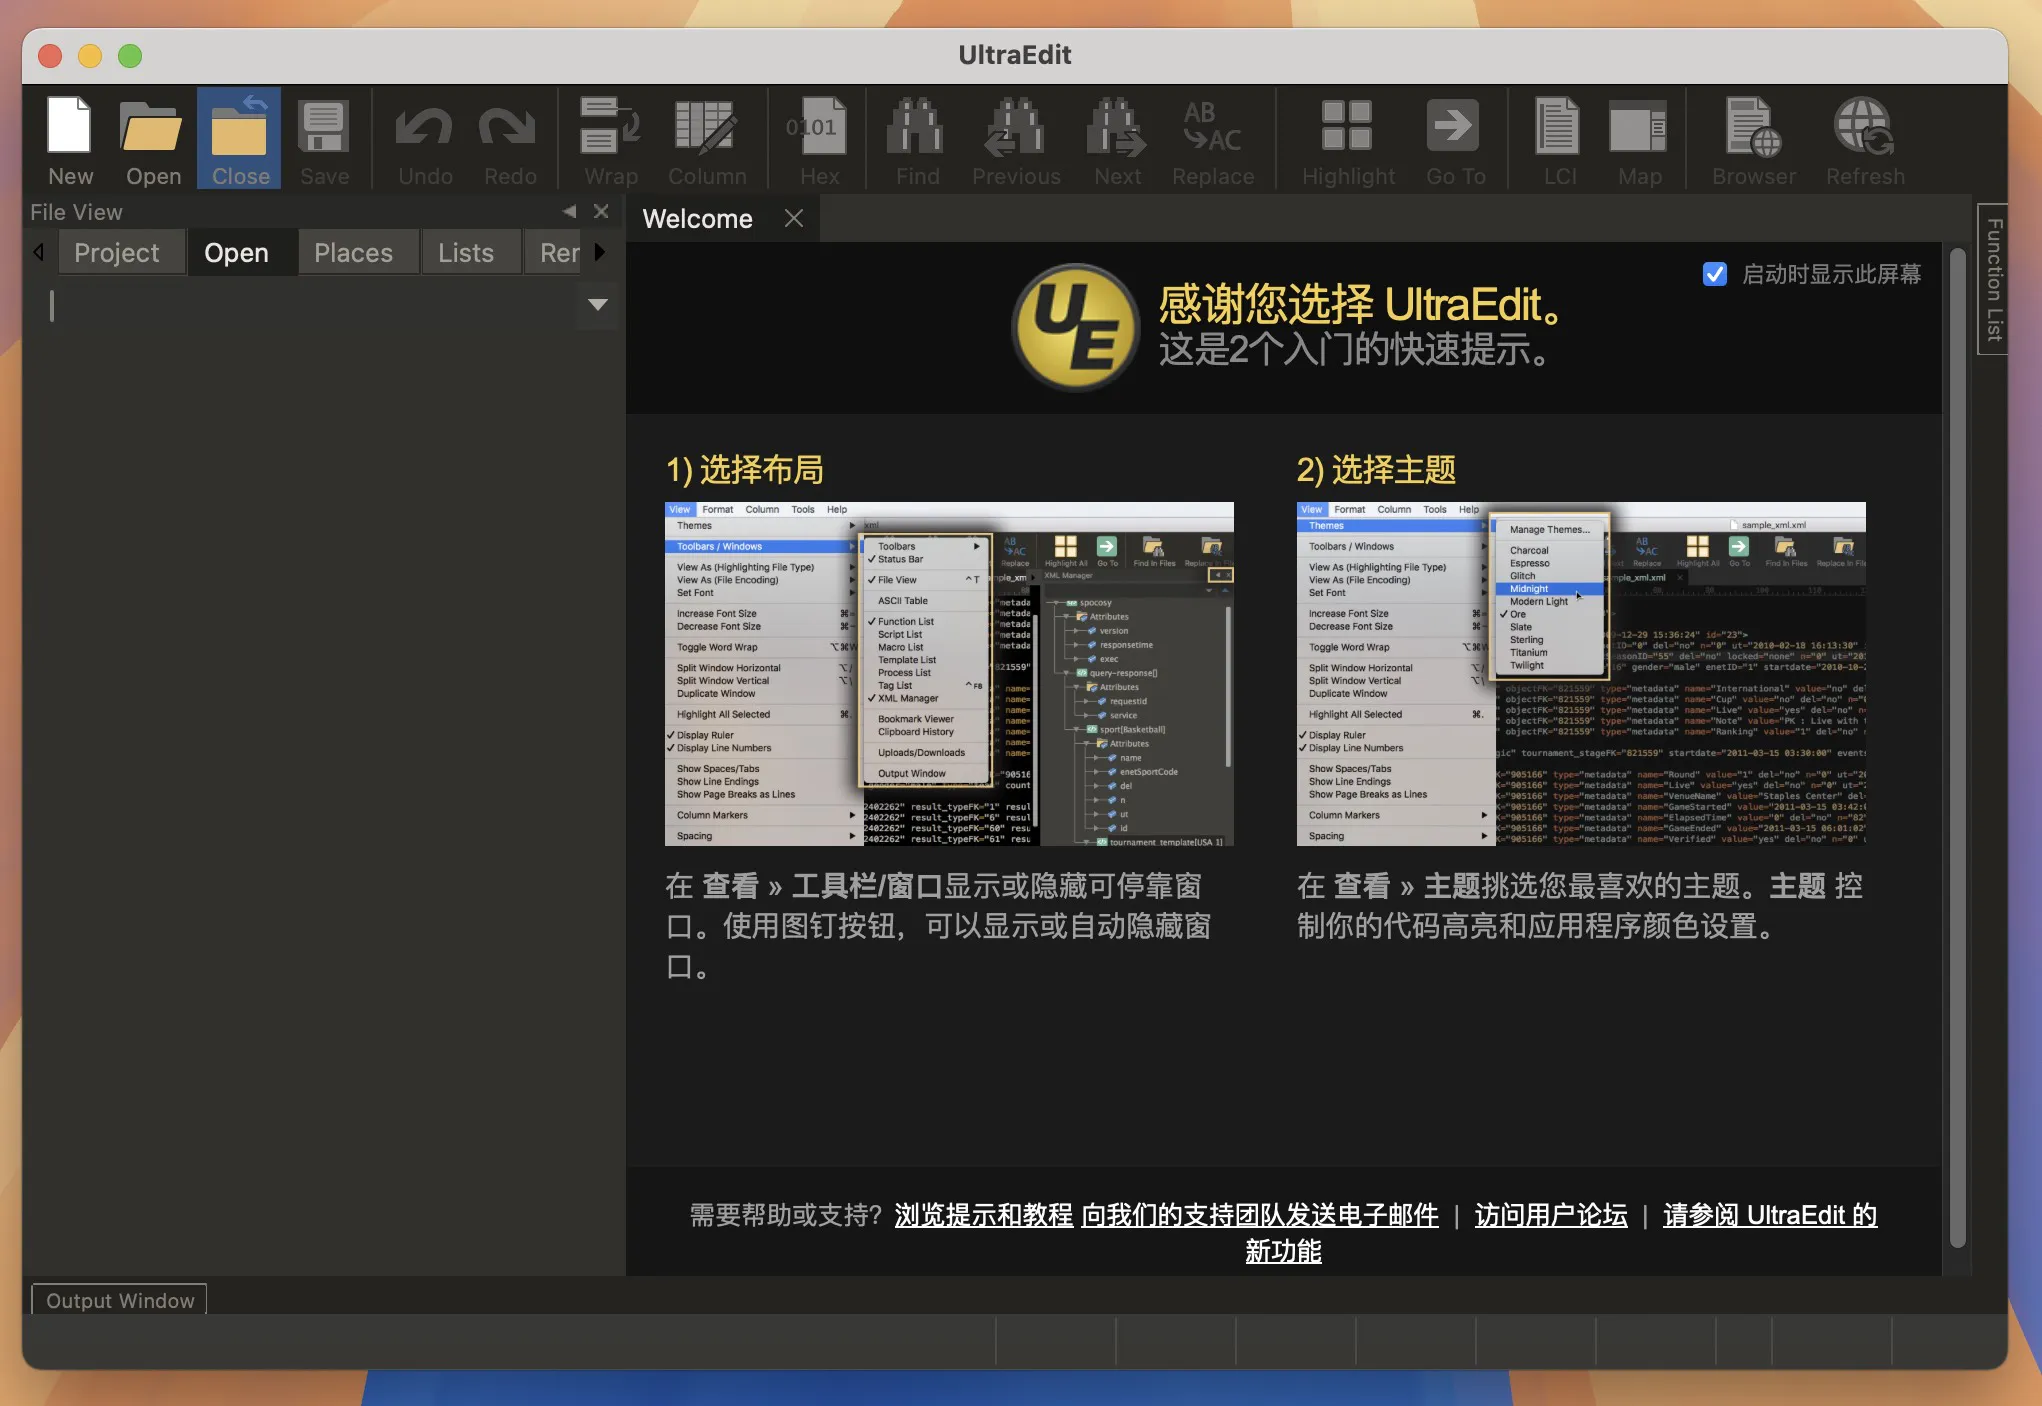Viewport: 2042px width, 1406px height.
Task: Click Next search result icon
Action: [1117, 140]
